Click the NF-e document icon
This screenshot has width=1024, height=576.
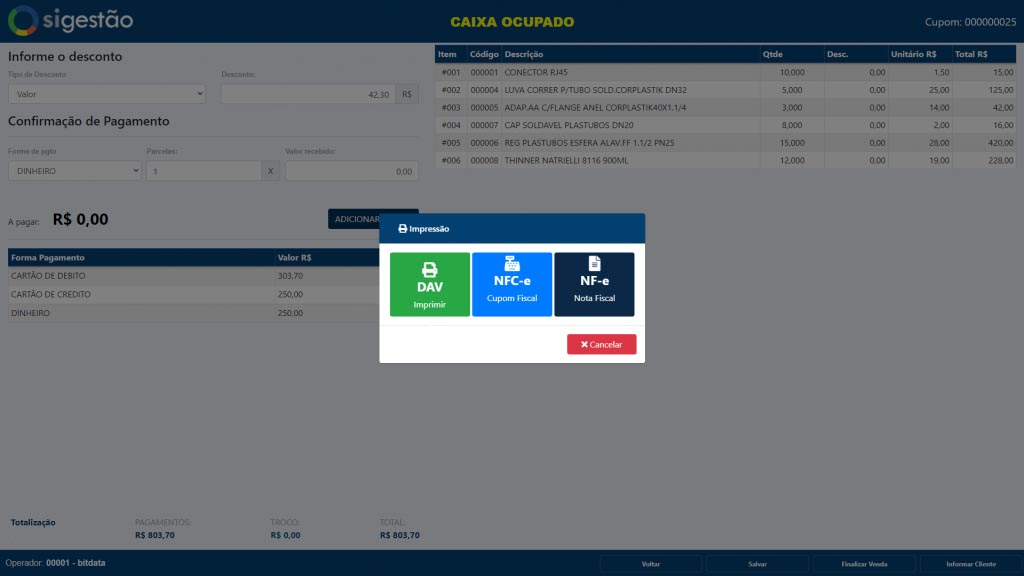[594, 263]
